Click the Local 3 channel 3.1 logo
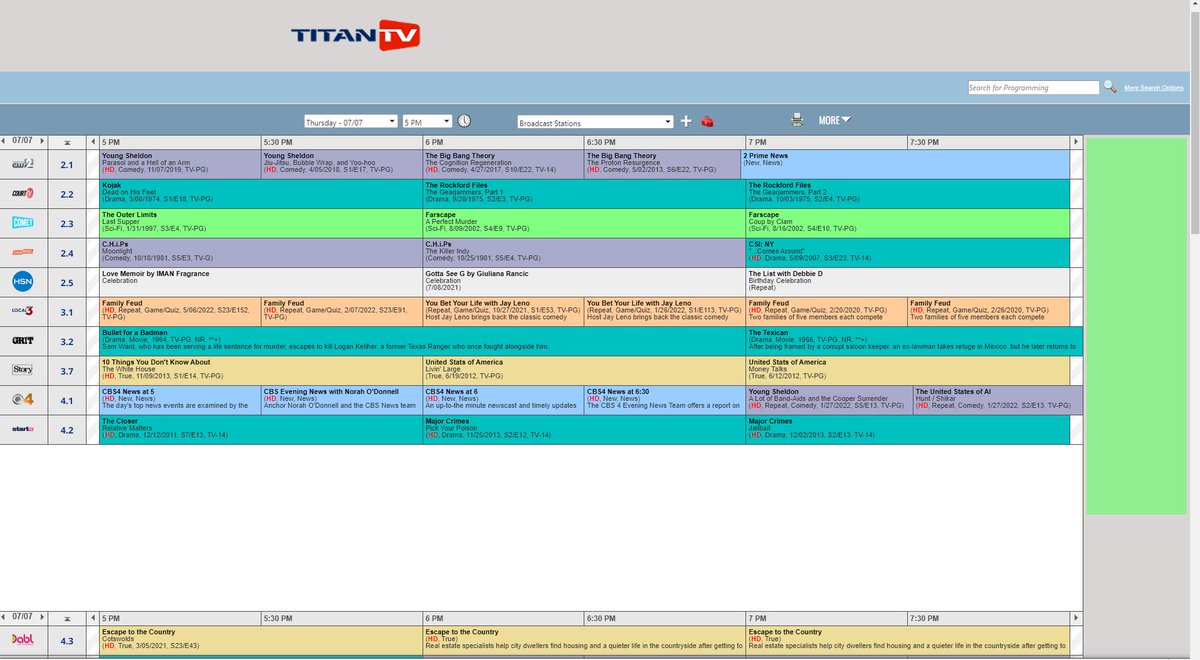The width and height of the screenshot is (1200, 660). 23,311
